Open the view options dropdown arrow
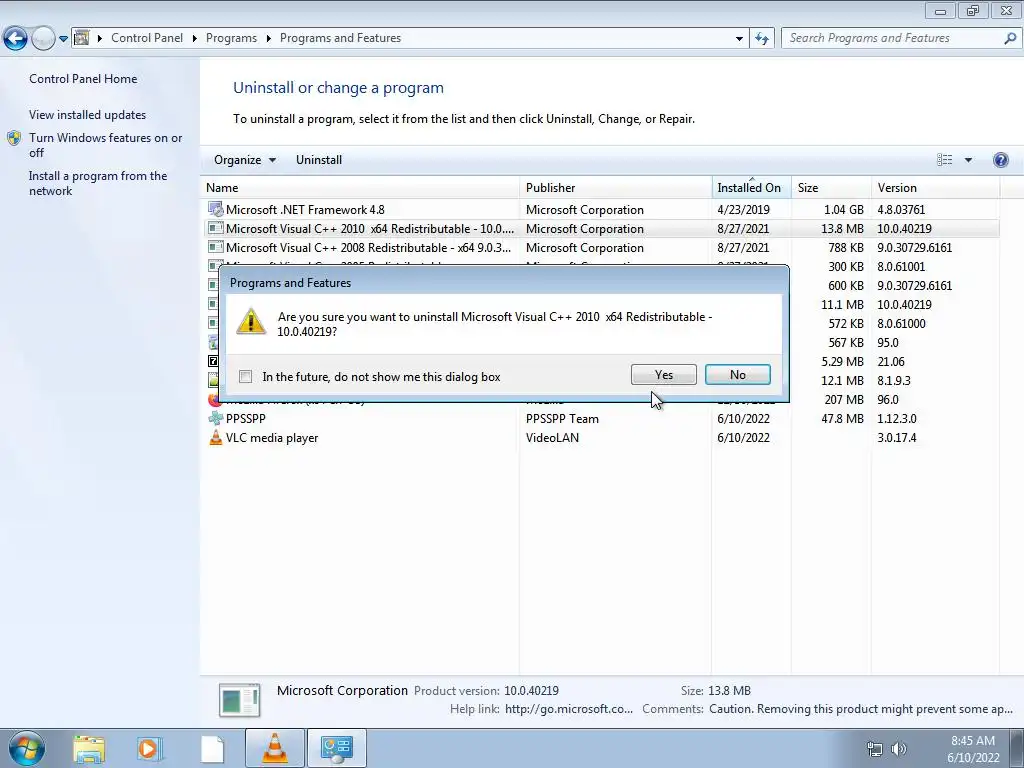Viewport: 1024px width, 768px height. (968, 160)
